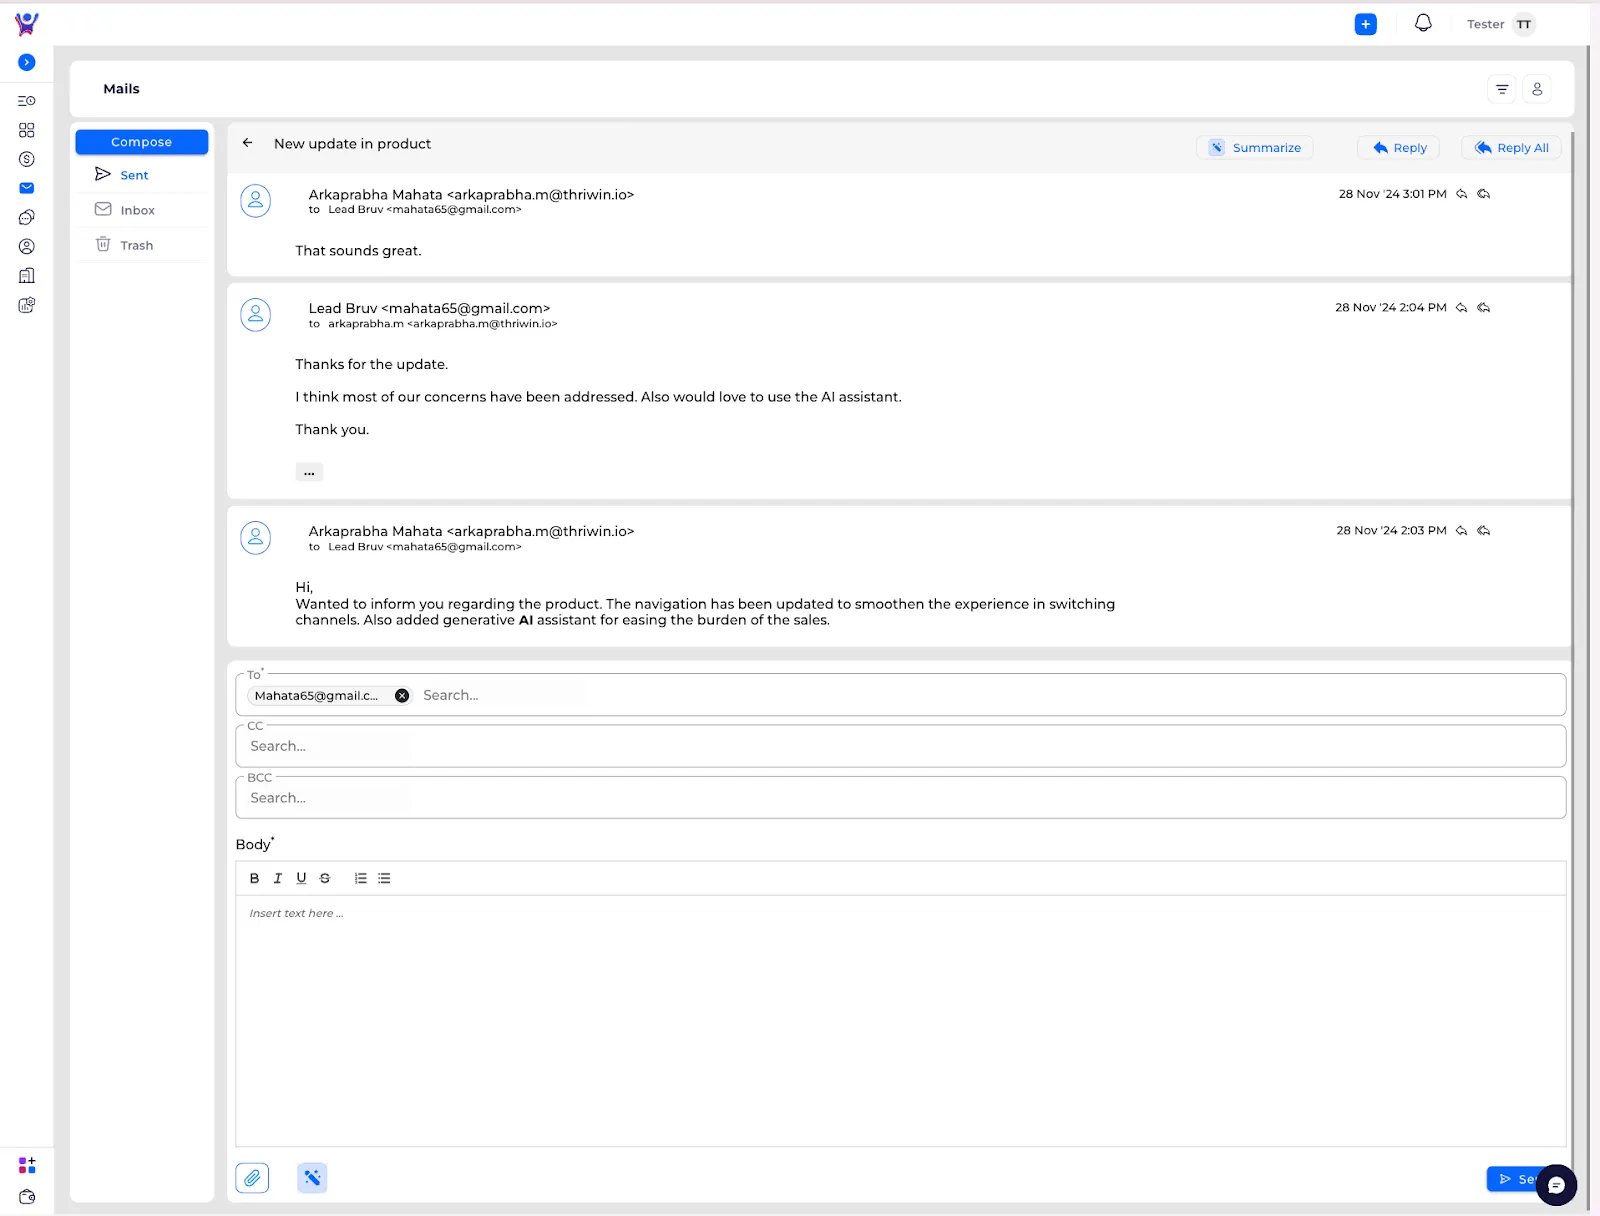Reply all to the 2:03 PM message
1600x1216 pixels.
pos(1484,530)
